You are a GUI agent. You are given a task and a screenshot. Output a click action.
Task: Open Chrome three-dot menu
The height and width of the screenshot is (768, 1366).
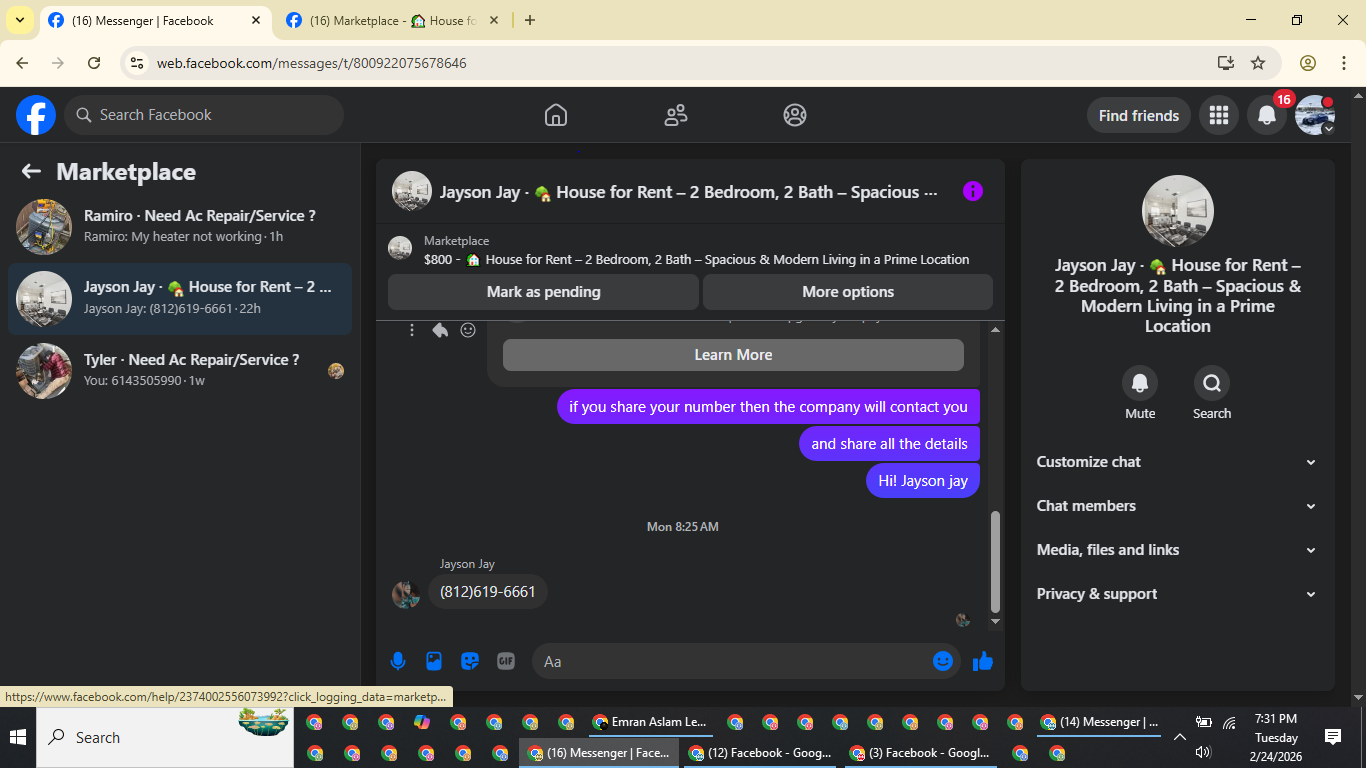tap(1344, 63)
